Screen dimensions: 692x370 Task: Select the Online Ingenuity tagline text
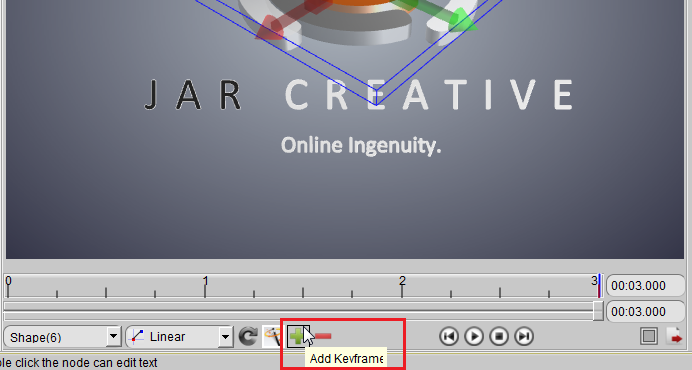pos(361,146)
